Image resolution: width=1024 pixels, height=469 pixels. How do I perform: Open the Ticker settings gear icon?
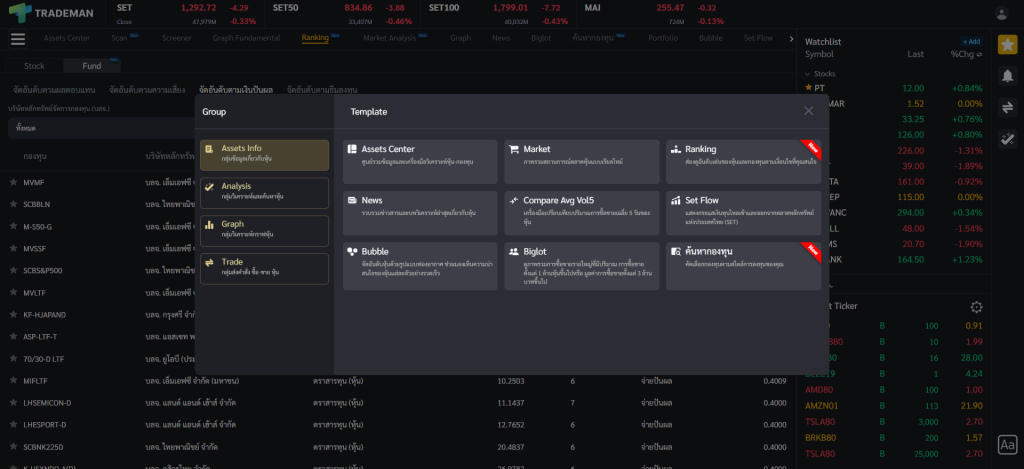pyautogui.click(x=976, y=307)
